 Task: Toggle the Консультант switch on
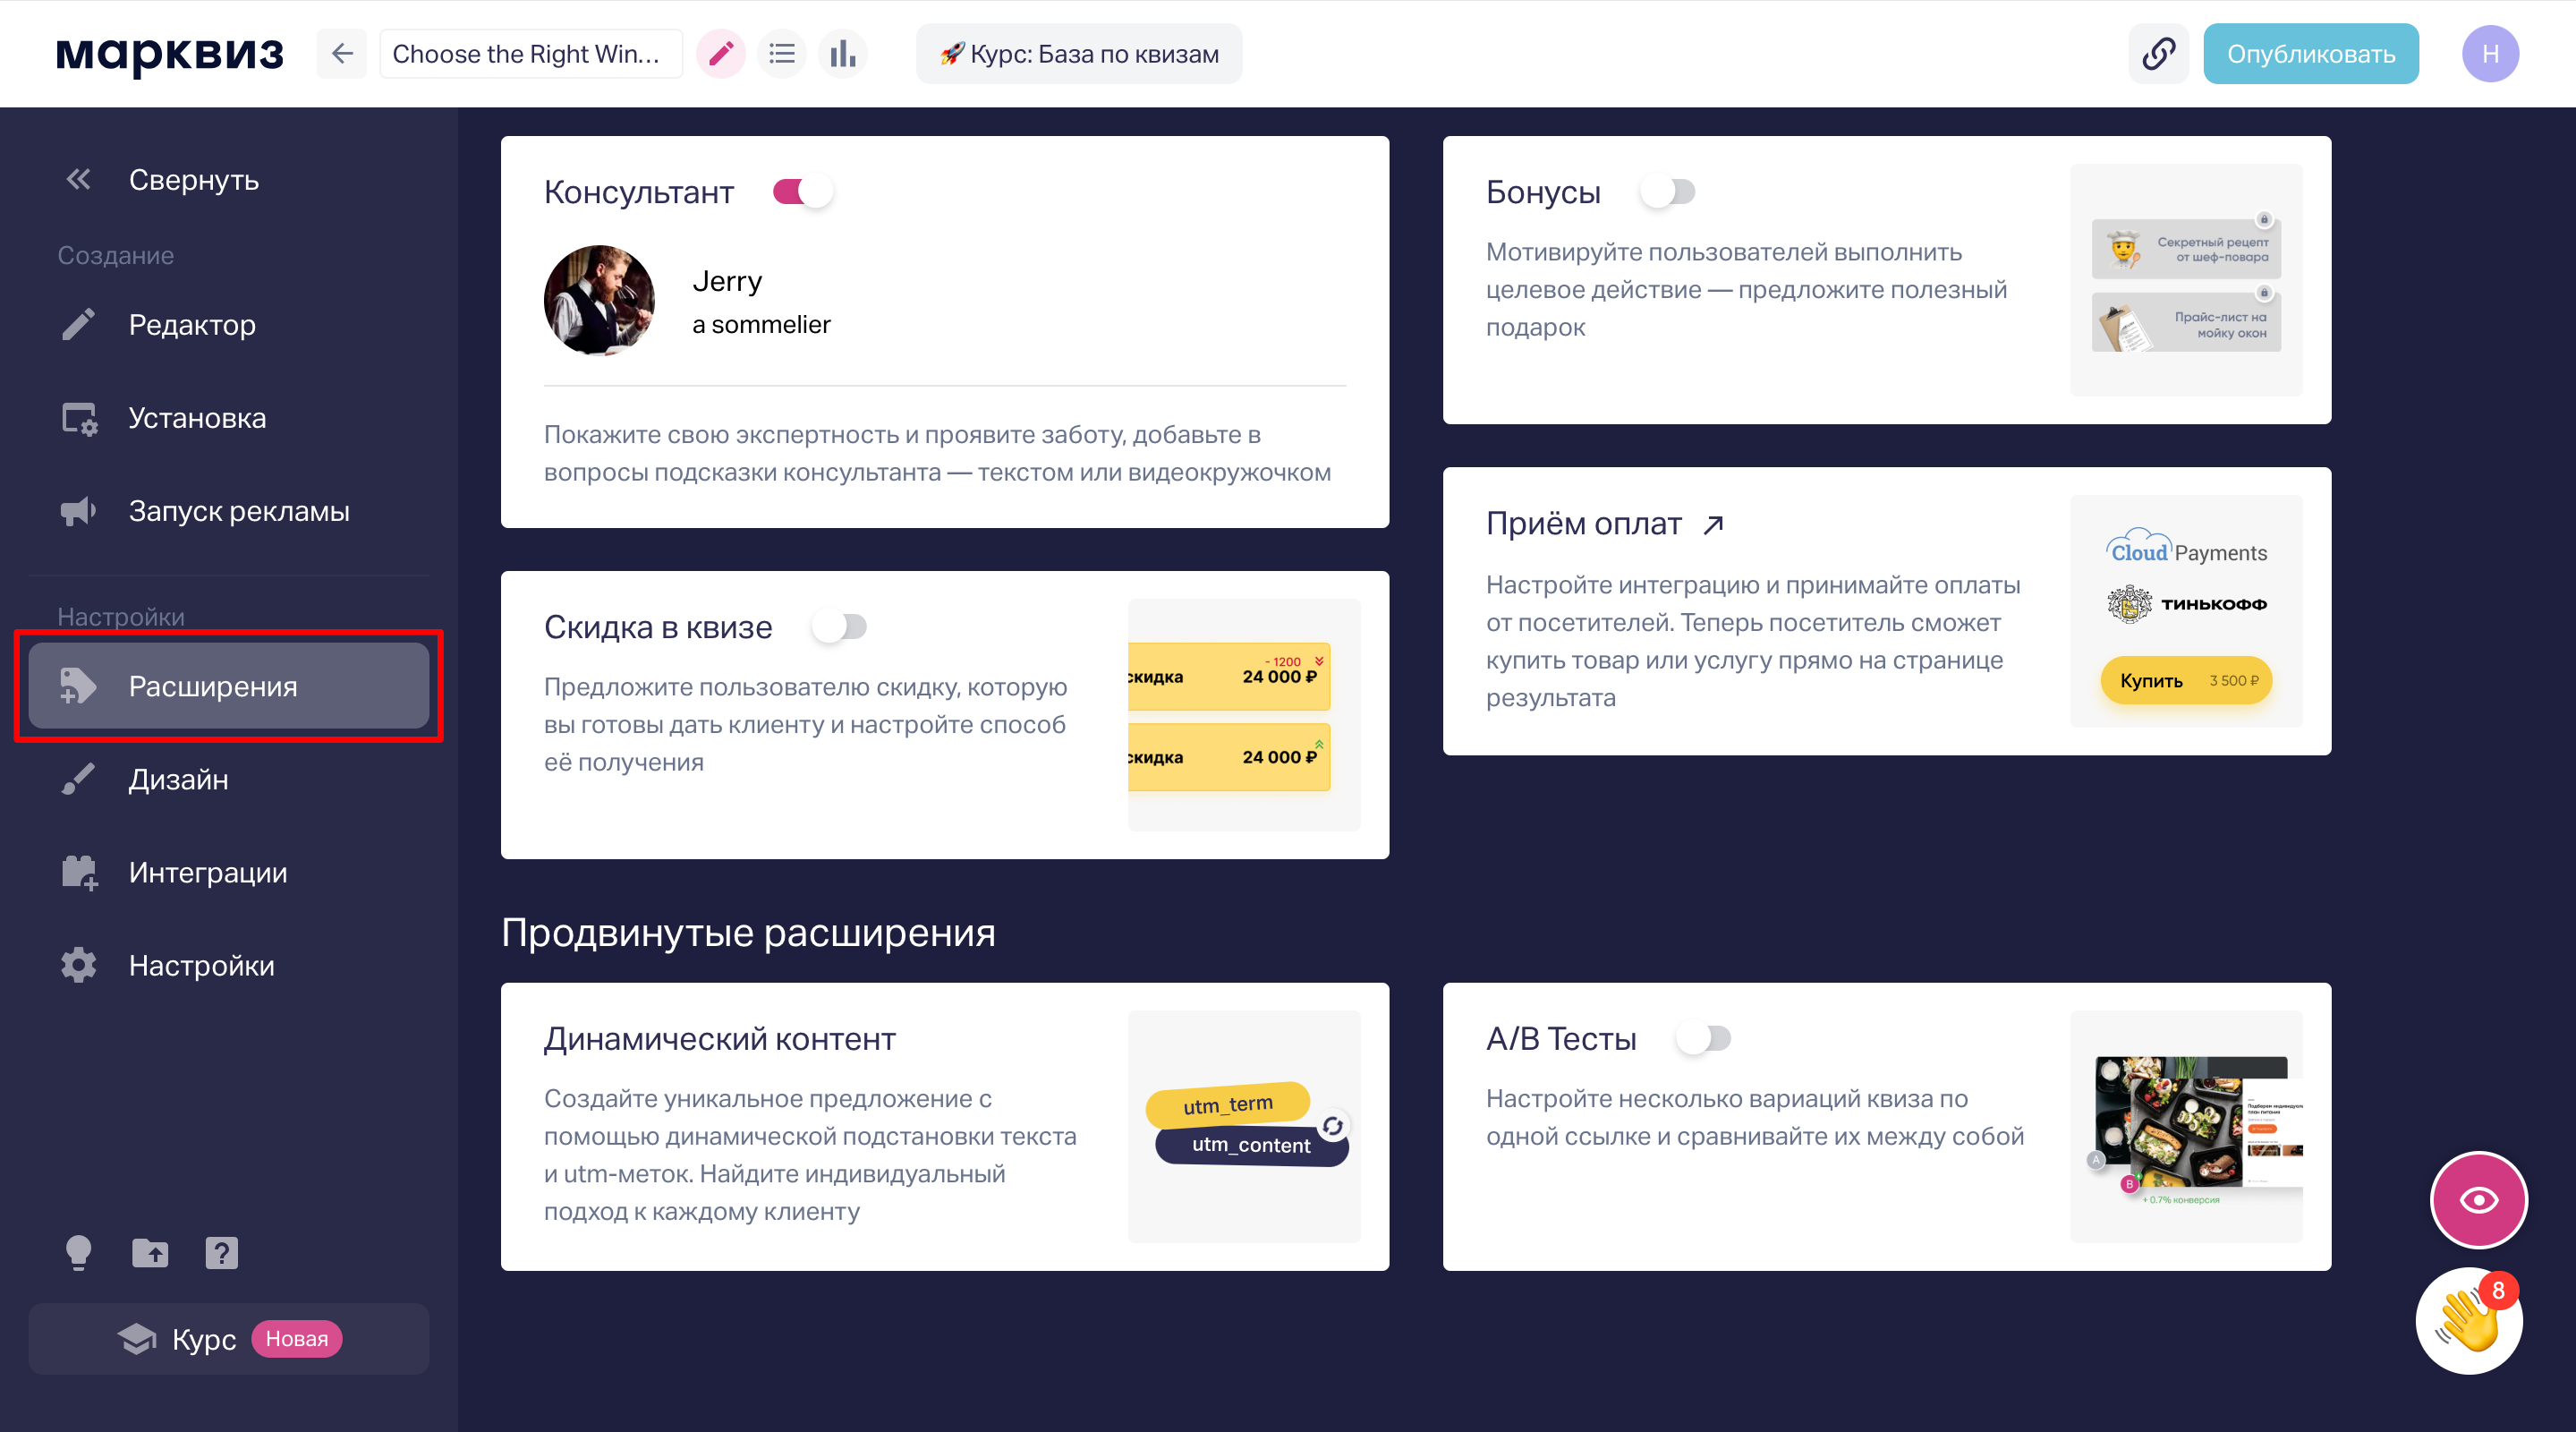tap(795, 192)
